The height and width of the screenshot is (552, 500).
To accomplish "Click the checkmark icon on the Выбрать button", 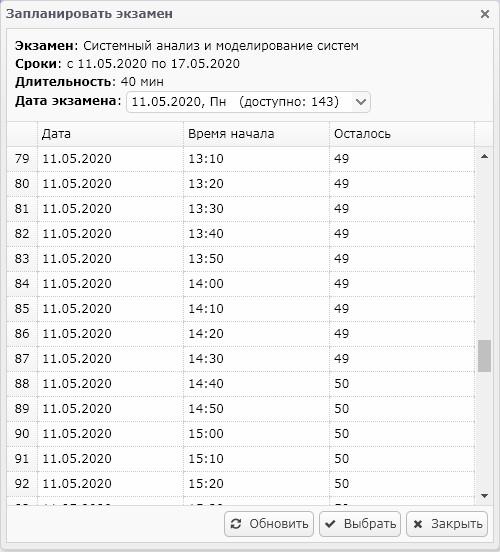I will [330, 524].
